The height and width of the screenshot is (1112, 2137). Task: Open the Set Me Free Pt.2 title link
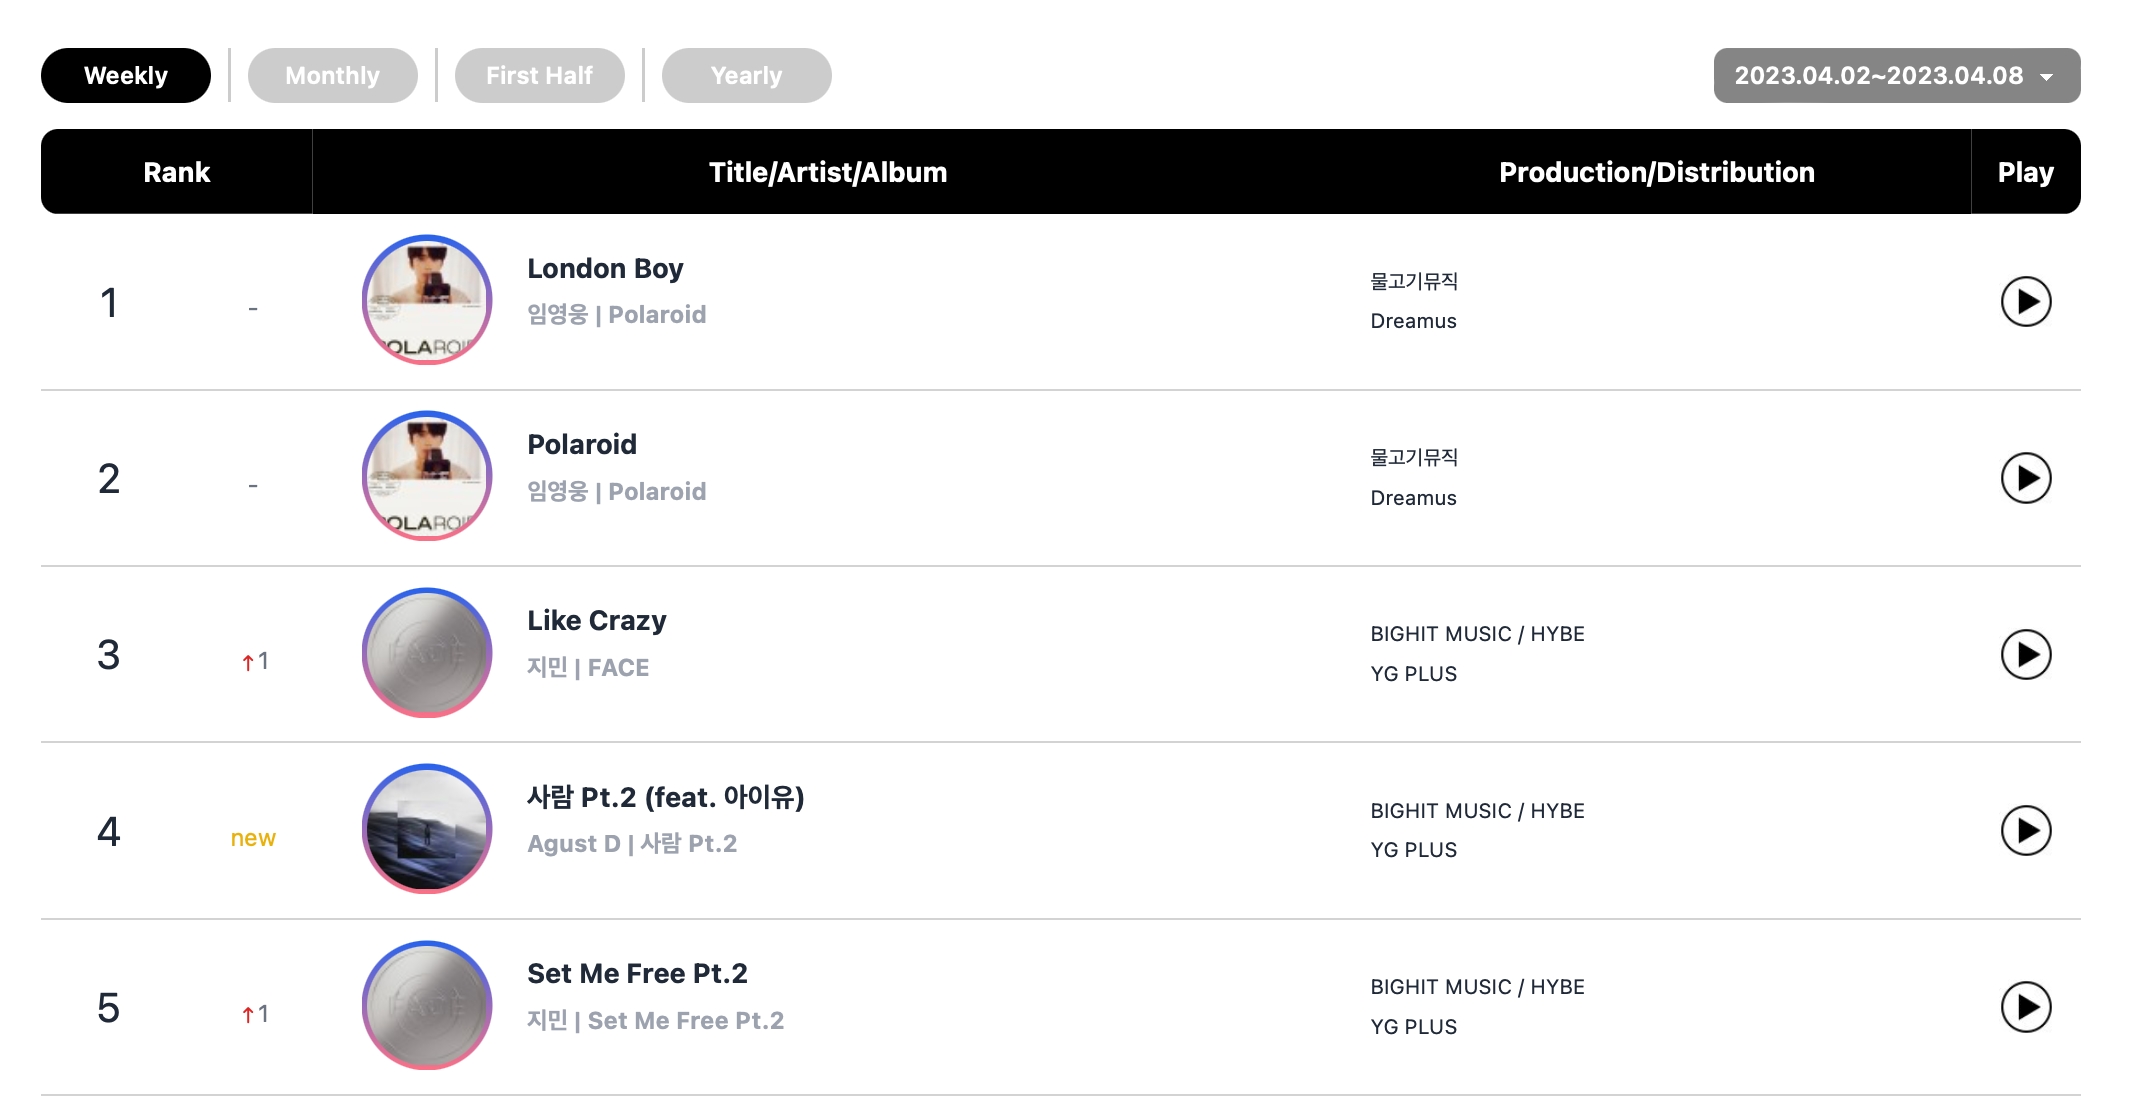pos(637,973)
